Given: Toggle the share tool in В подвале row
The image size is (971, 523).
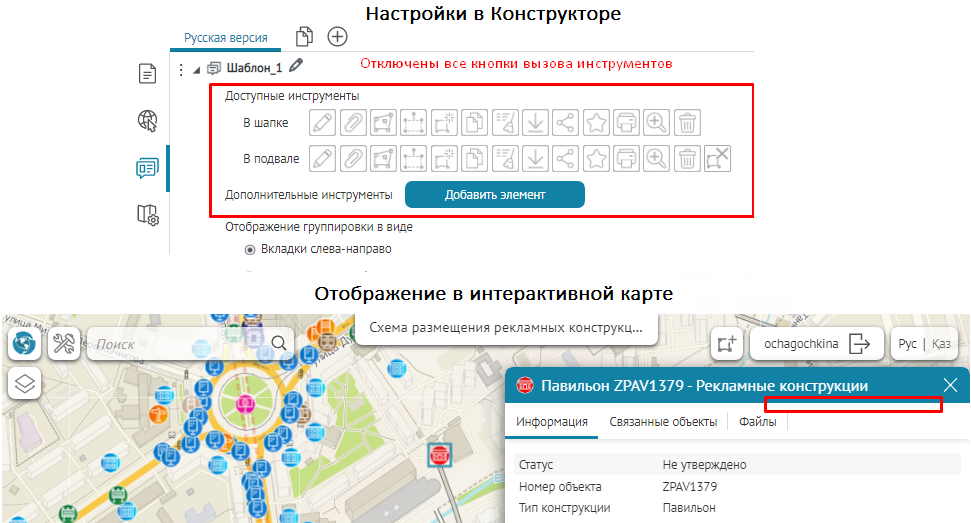Looking at the screenshot, I should (565, 158).
